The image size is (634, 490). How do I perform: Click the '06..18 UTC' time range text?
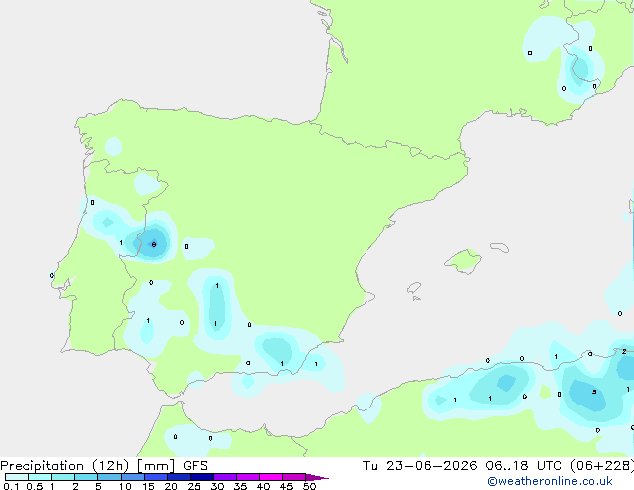524,466
